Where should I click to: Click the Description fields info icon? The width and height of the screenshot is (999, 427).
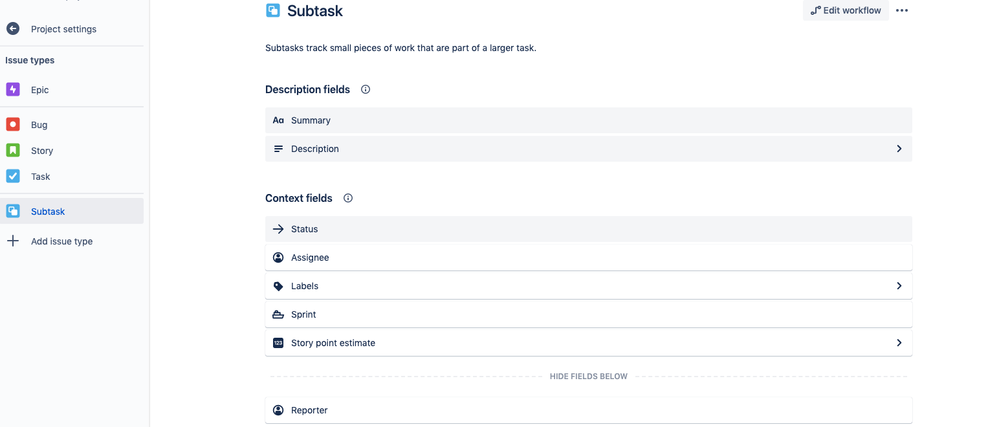point(366,90)
